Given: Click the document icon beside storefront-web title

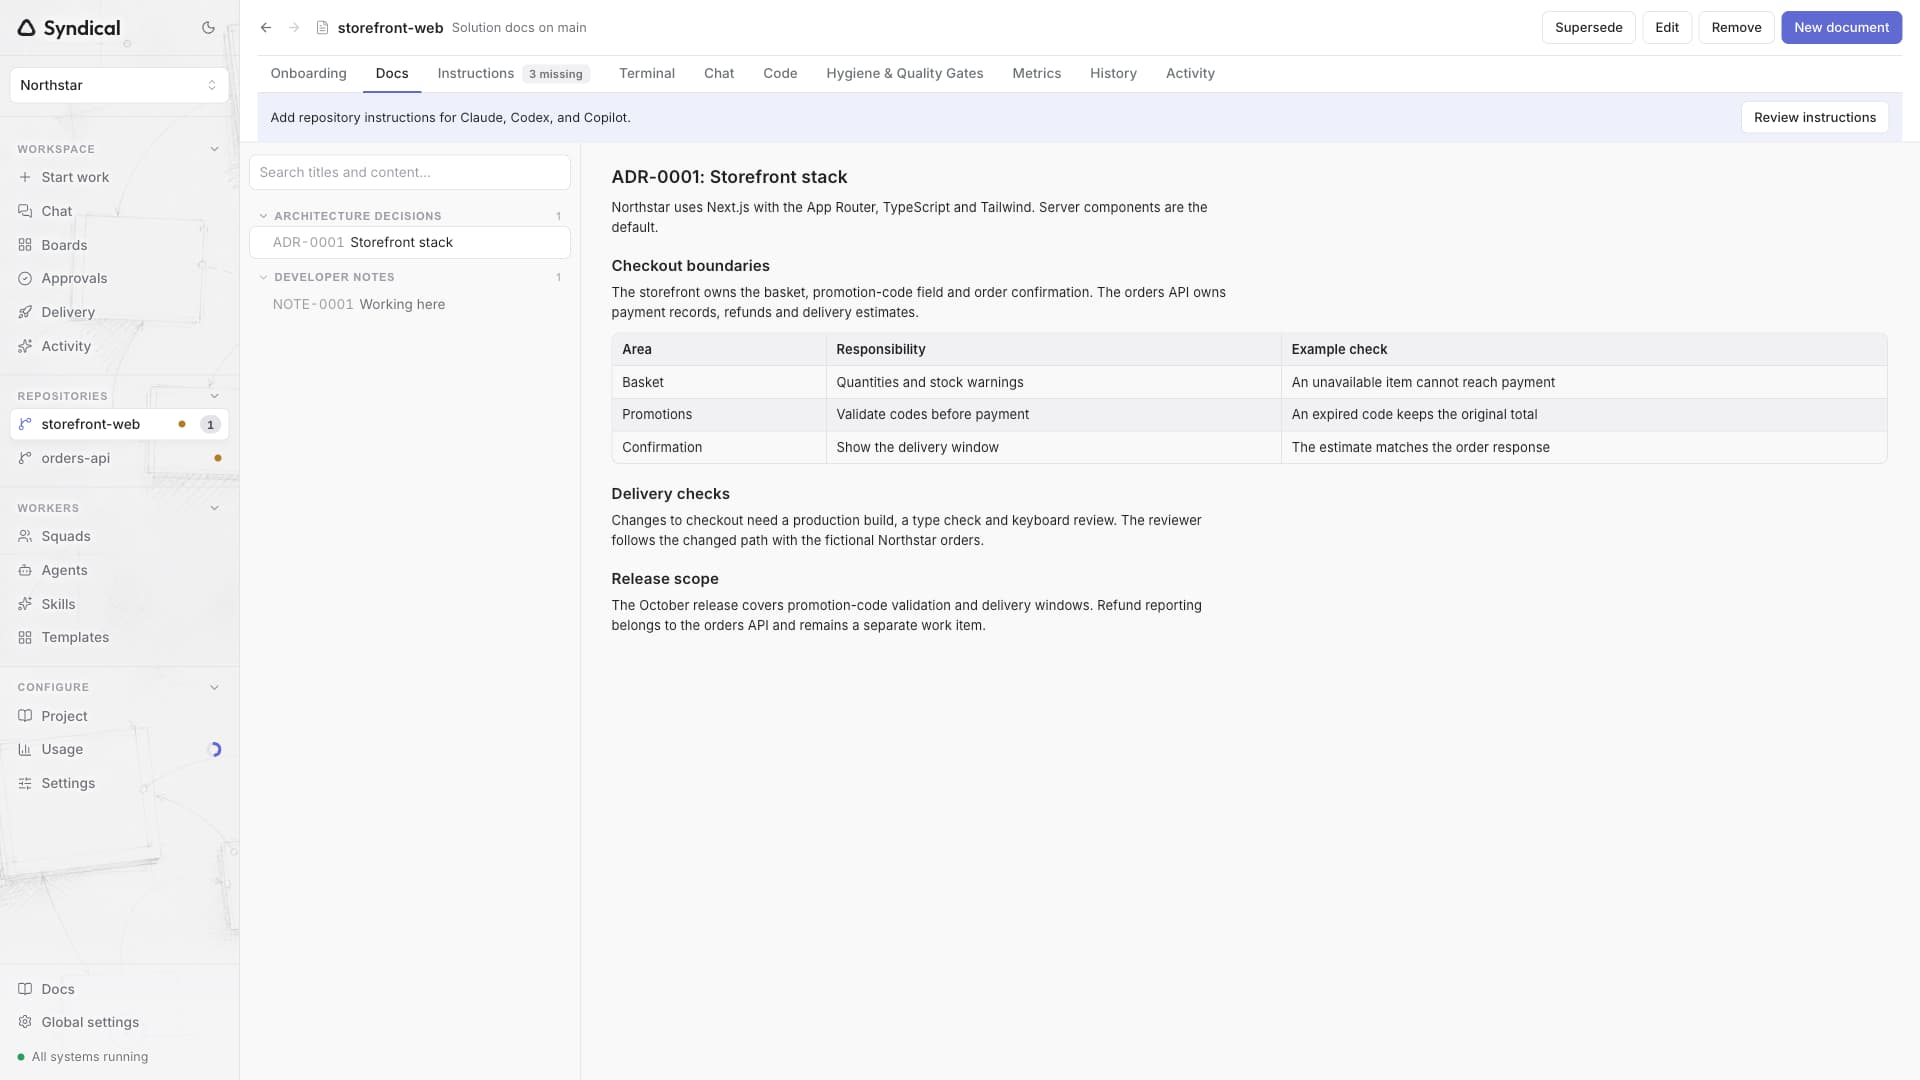Looking at the screenshot, I should [x=322, y=28].
